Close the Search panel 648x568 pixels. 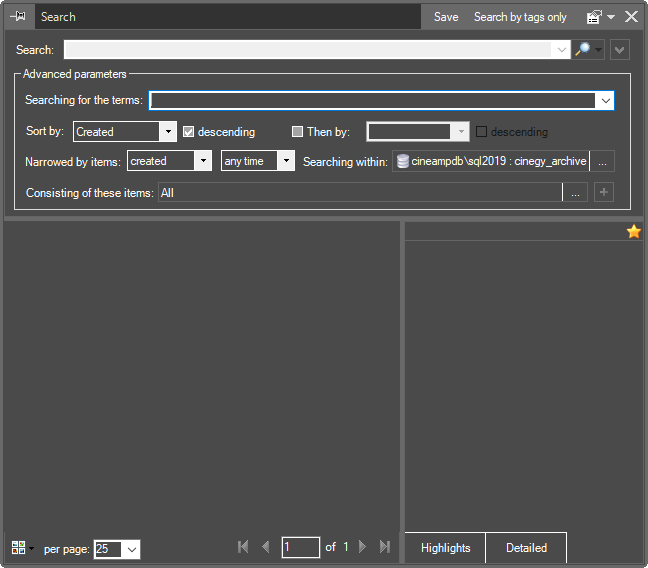pos(631,17)
